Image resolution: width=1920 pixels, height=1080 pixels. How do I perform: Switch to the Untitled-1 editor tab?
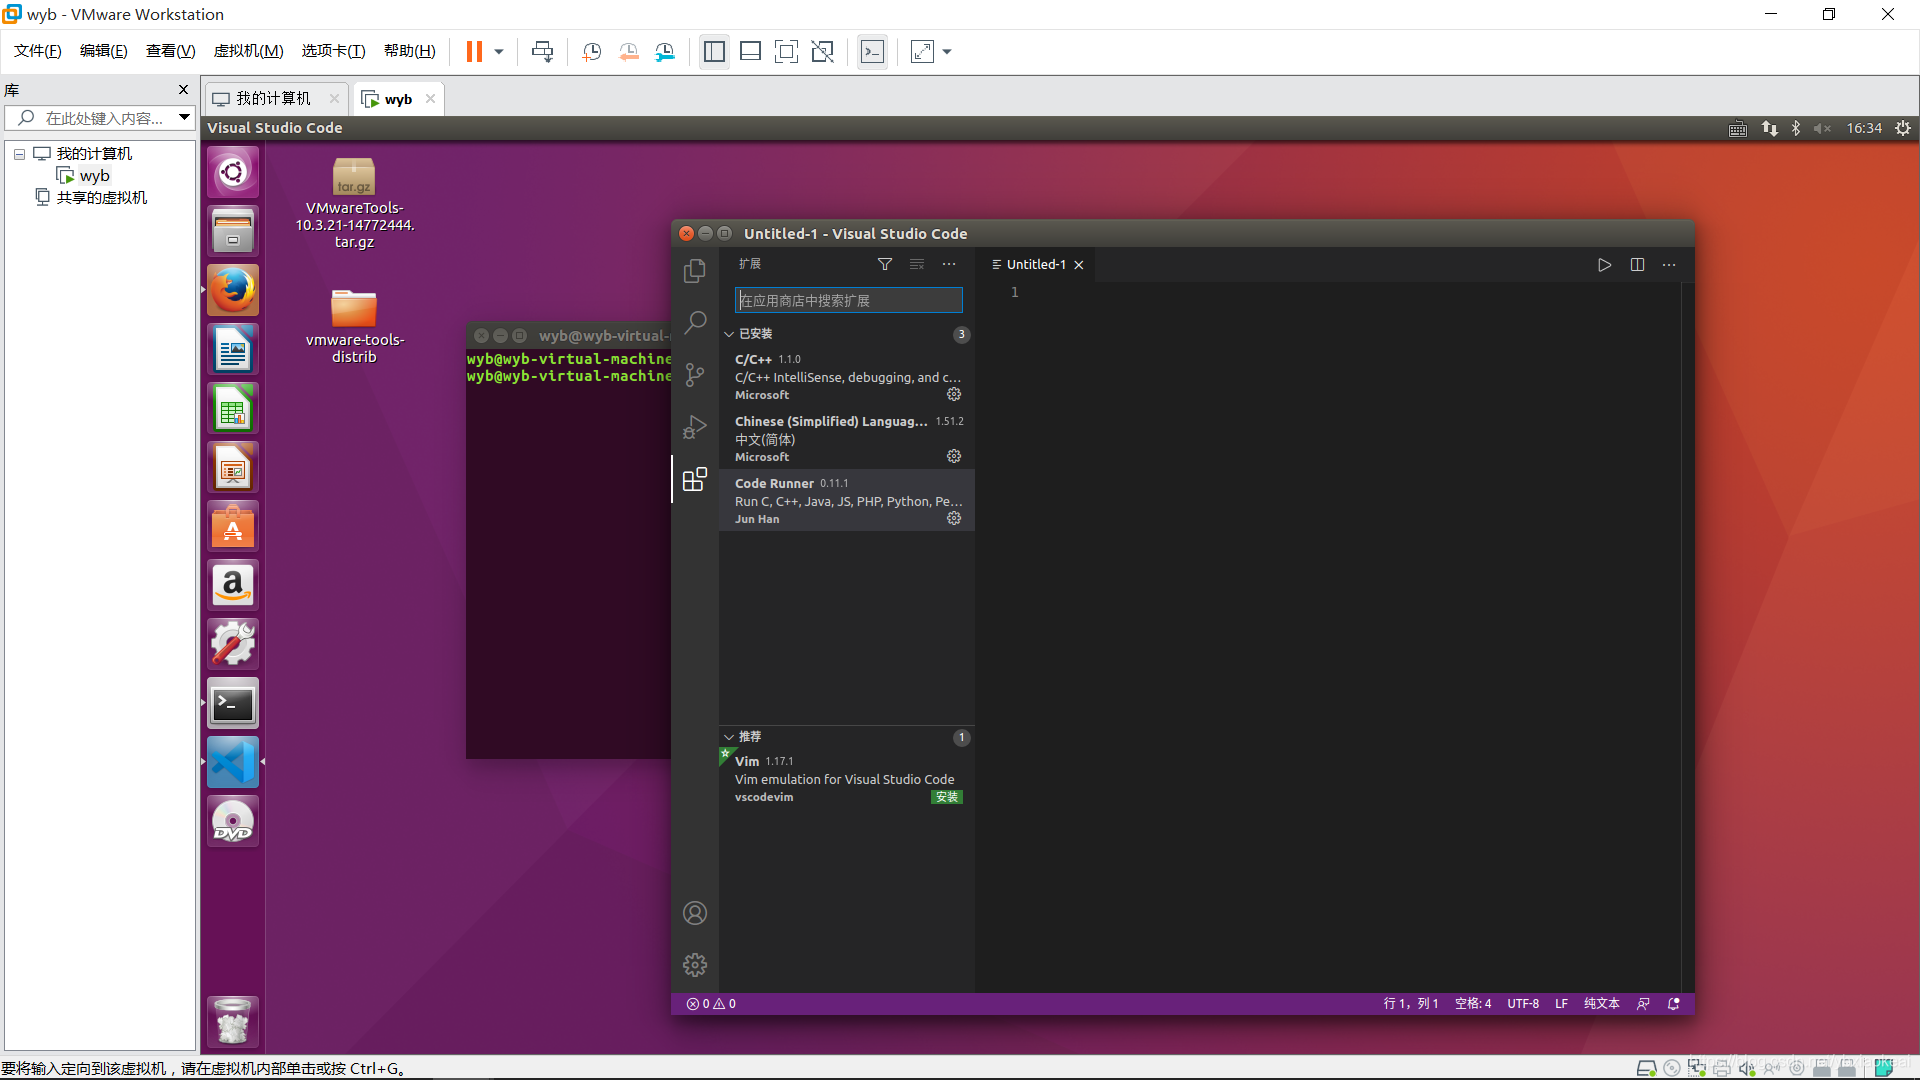tap(1035, 265)
